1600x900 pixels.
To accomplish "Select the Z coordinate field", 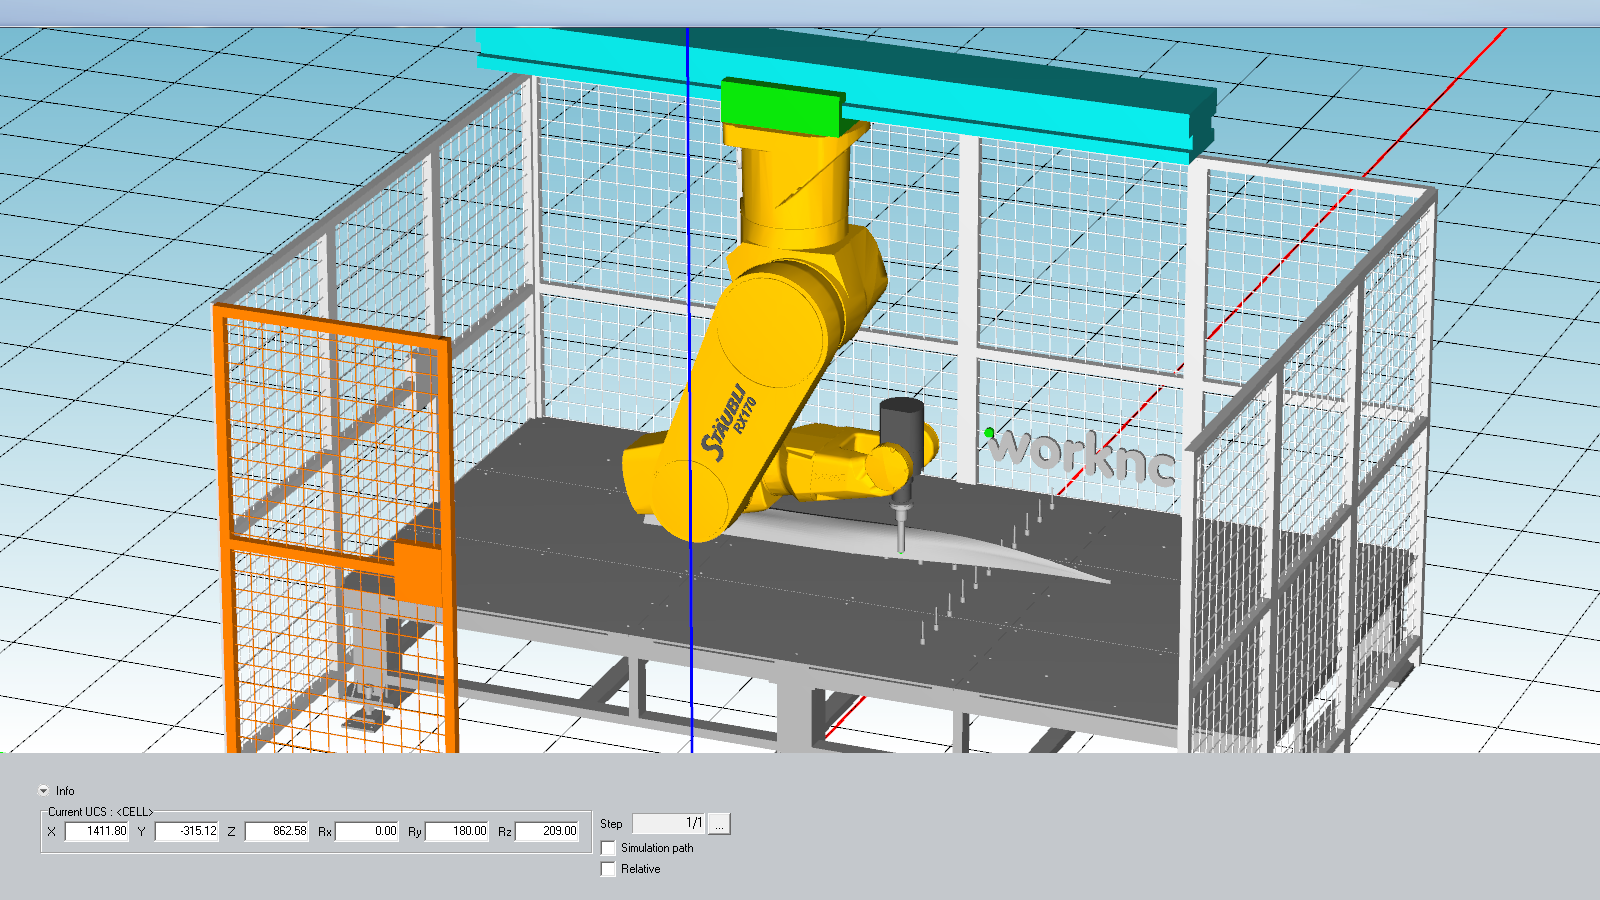I will [276, 831].
